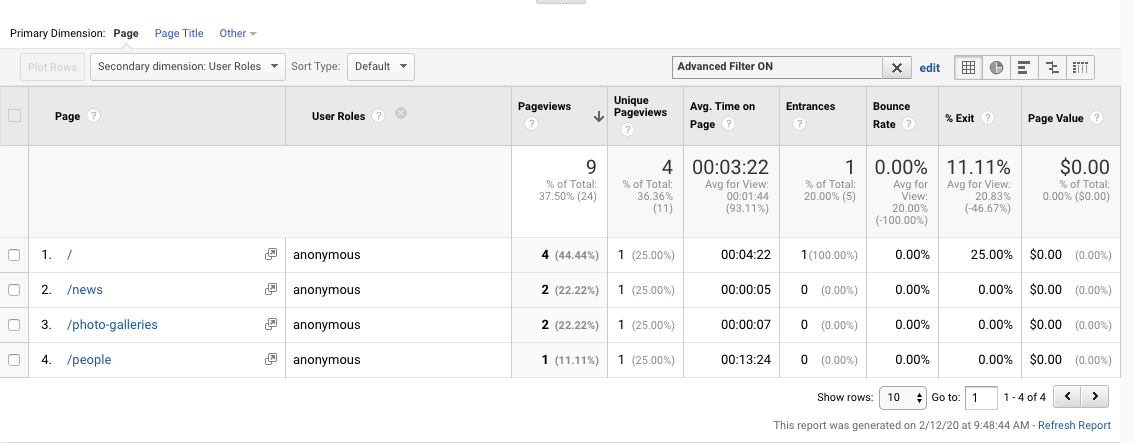This screenshot has width=1134, height=443.
Task: Toggle the select-all checkbox in table header
Action: point(14,116)
